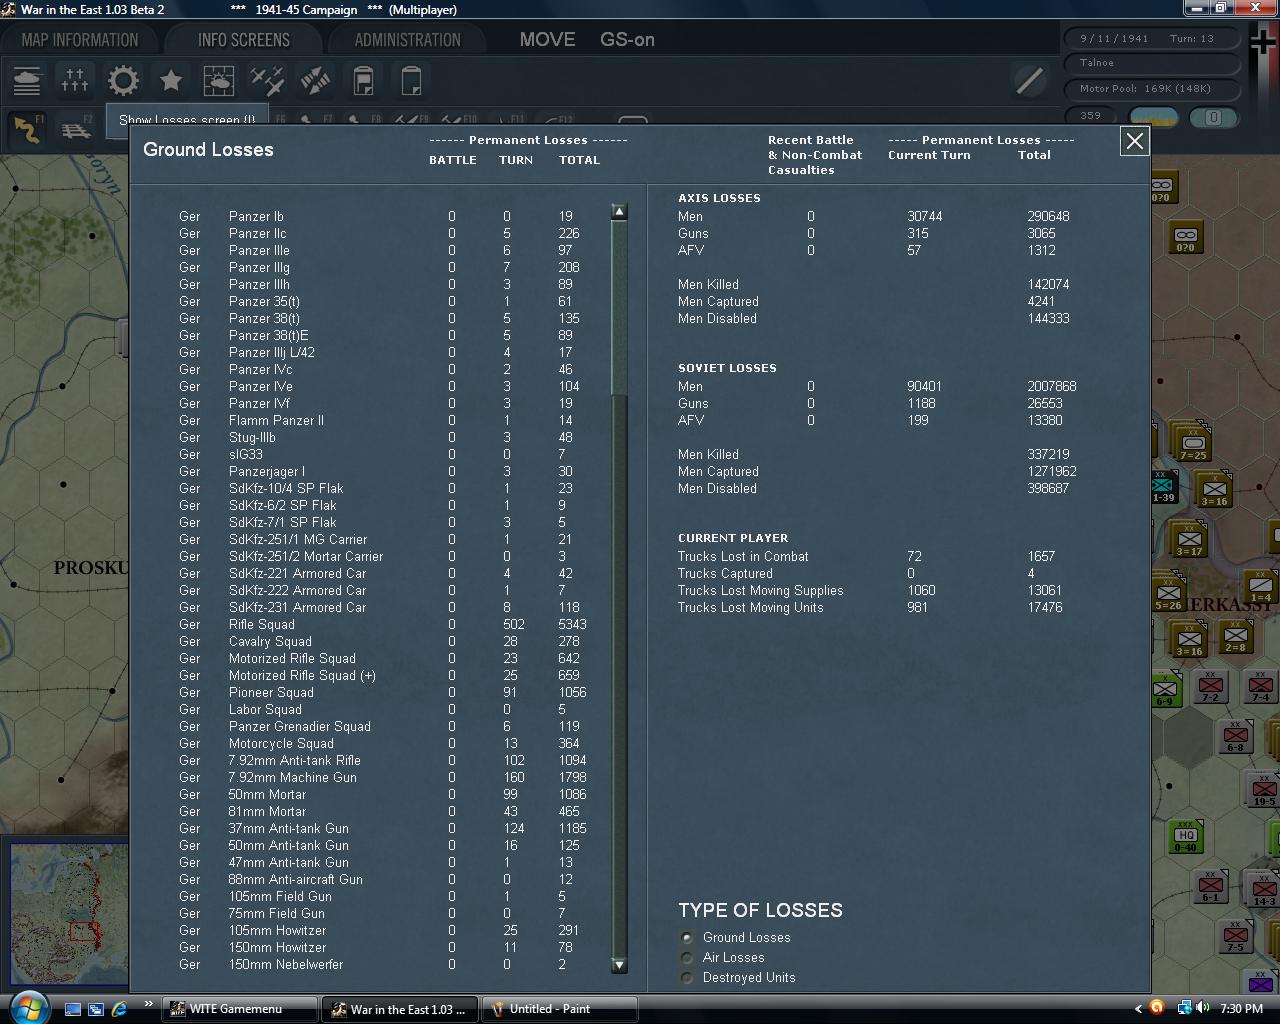This screenshot has width=1280, height=1024.
Task: Switch to Untitled - Paint taskbar button
Action: tap(559, 1009)
